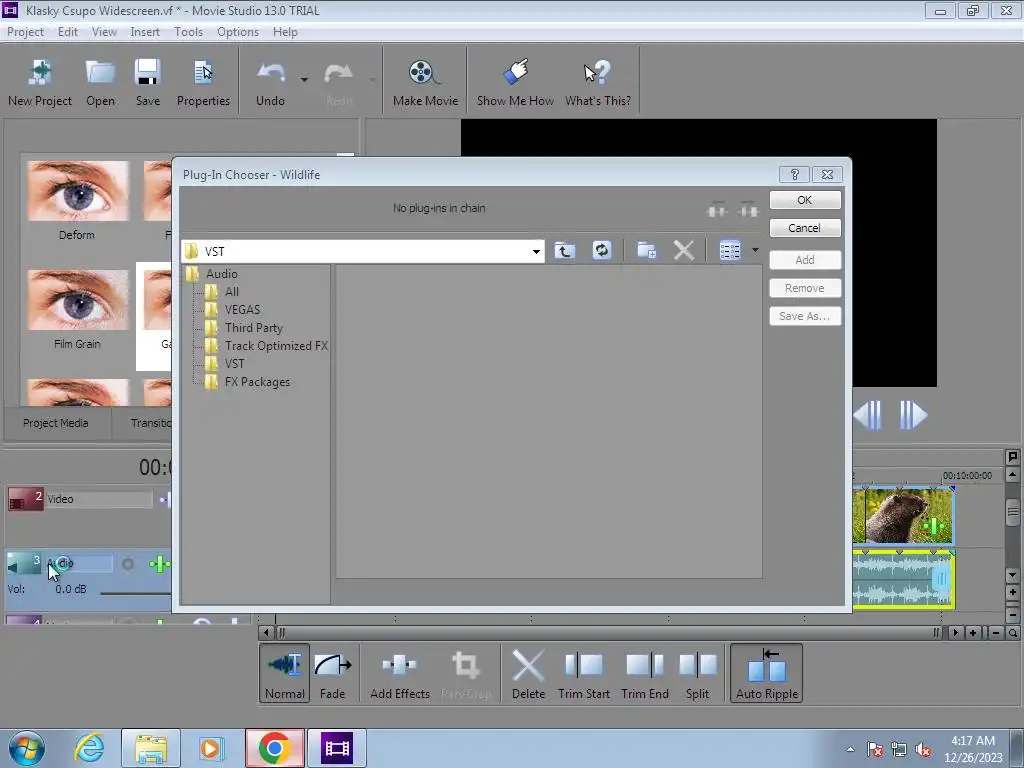
Task: Create new plug-in folder
Action: point(647,250)
